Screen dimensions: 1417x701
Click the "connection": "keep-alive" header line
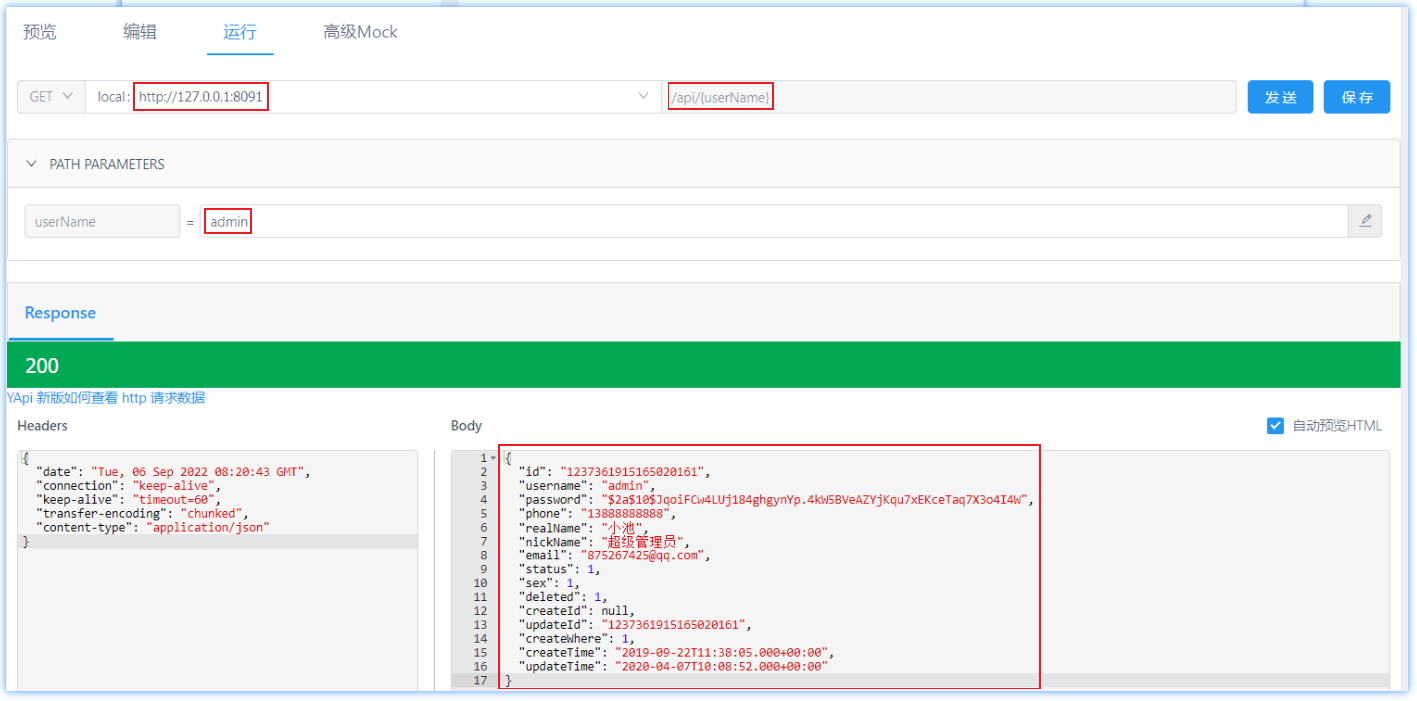click(128, 485)
